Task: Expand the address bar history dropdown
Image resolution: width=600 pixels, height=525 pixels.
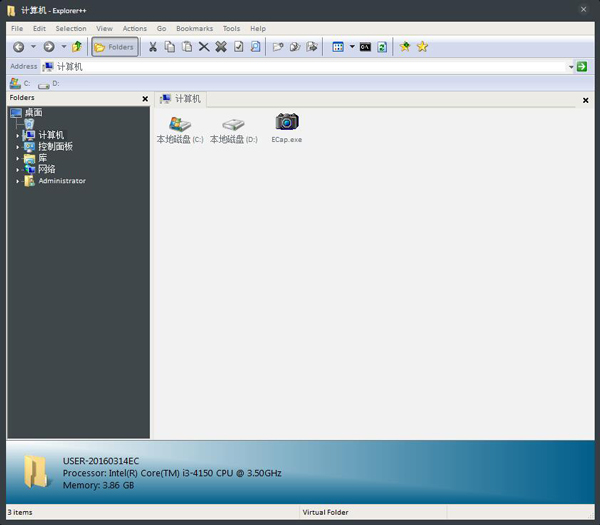Action: [x=571, y=67]
